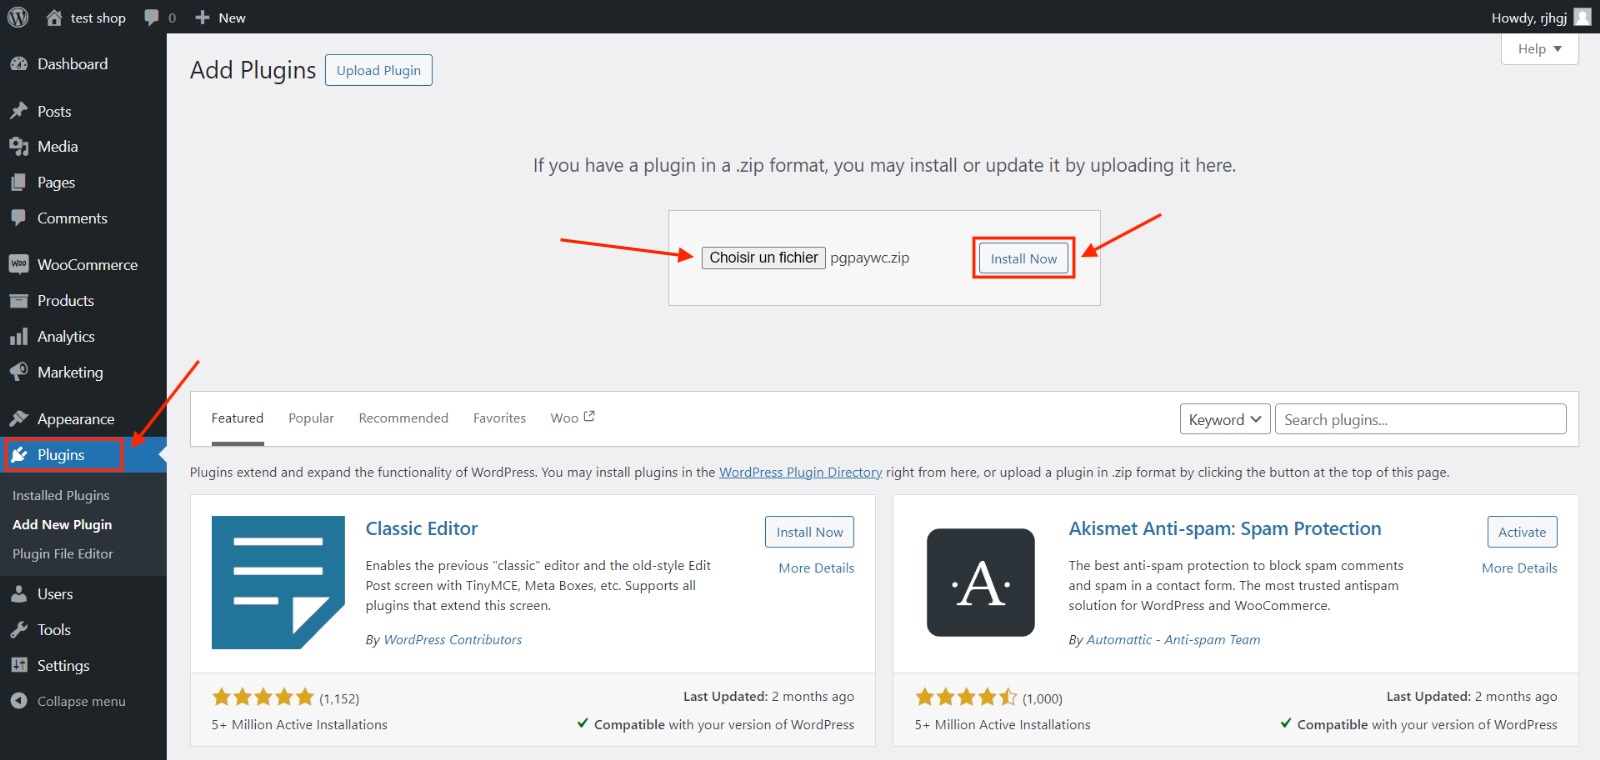This screenshot has height=760, width=1600.
Task: Click the Akismet plugin icon
Action: tap(980, 582)
